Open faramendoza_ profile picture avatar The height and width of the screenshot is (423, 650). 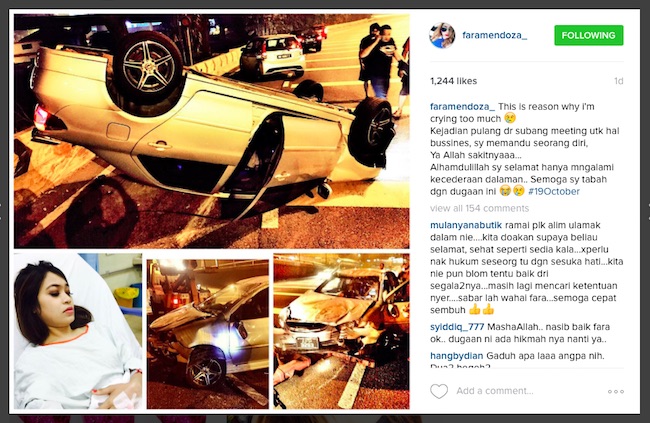coord(442,35)
